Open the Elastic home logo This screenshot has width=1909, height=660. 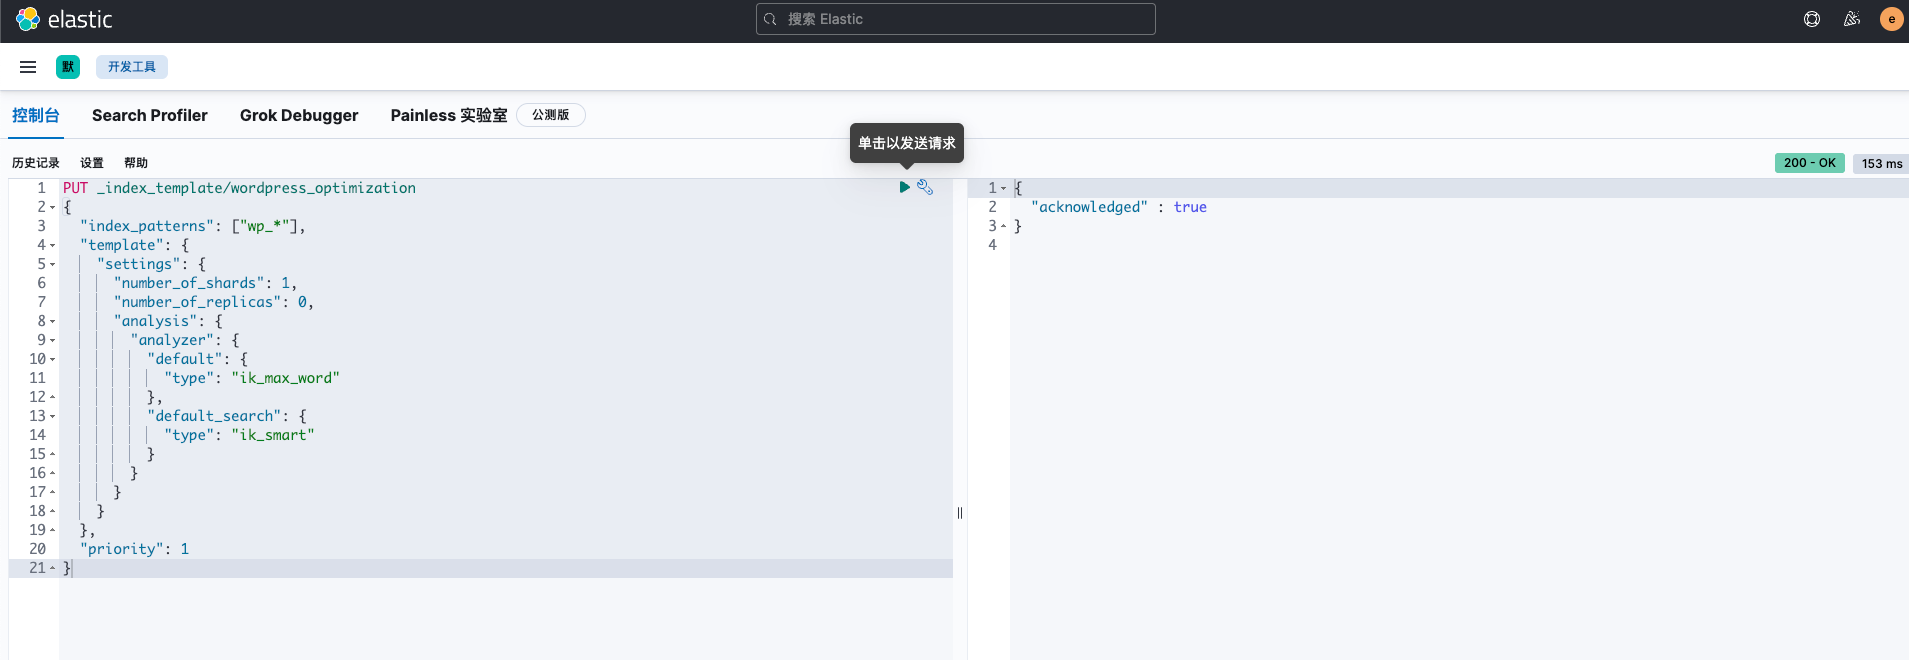(64, 19)
